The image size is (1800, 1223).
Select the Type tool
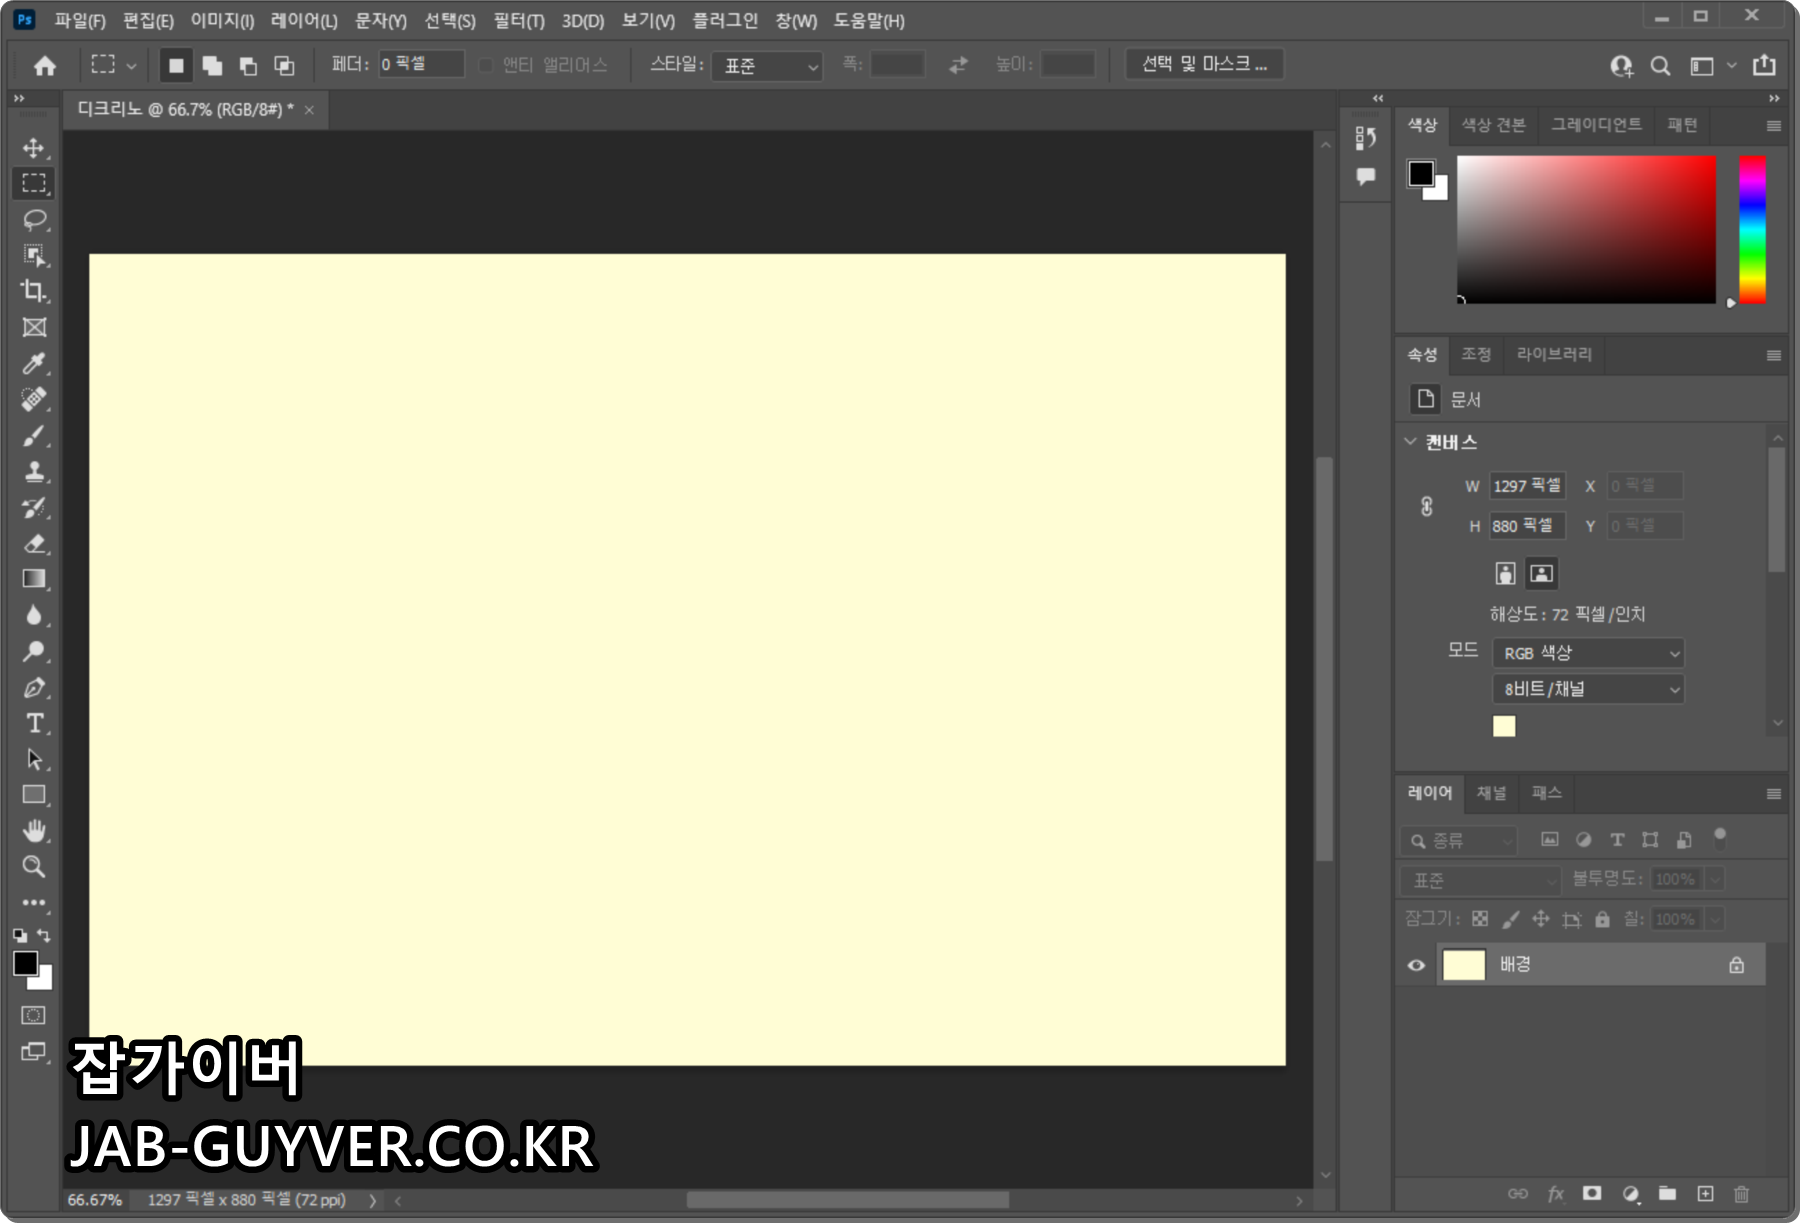tap(34, 723)
